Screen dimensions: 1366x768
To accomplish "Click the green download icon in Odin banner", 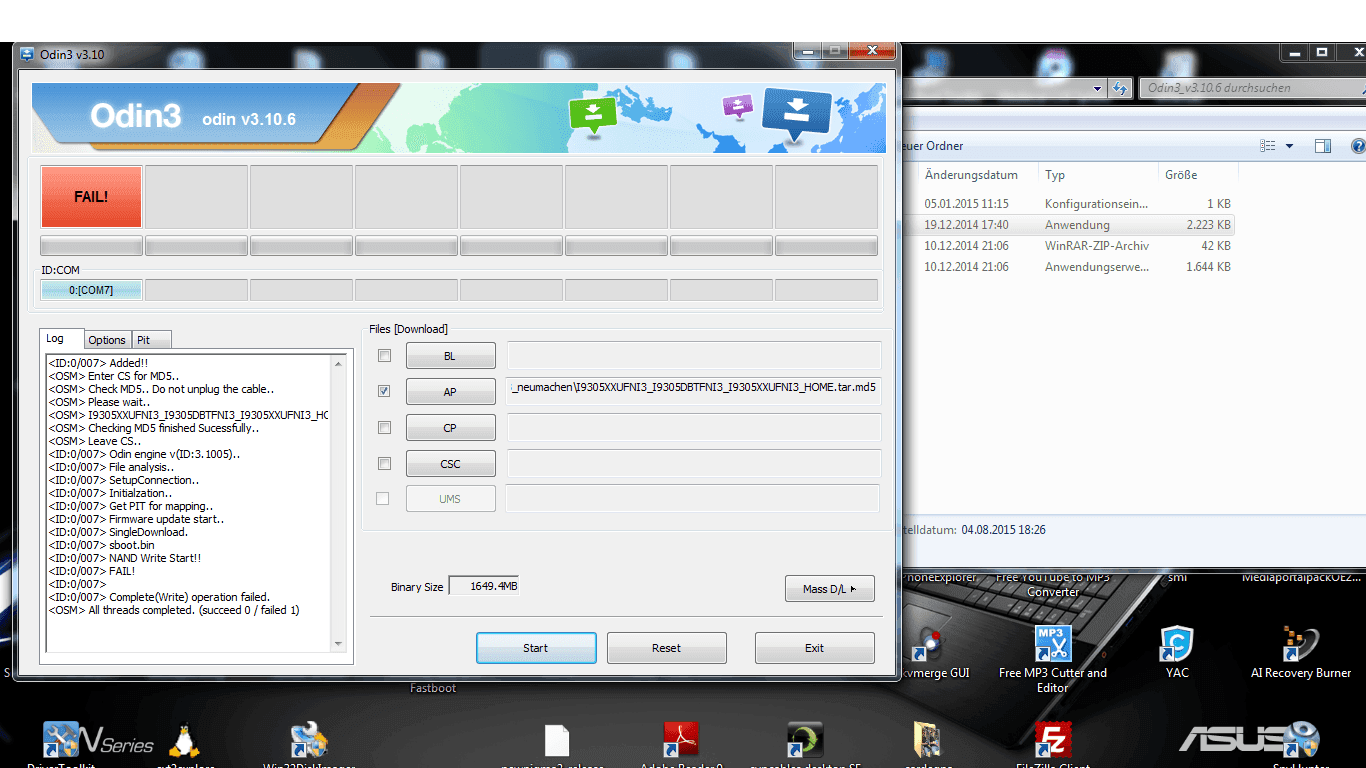I will (x=592, y=116).
